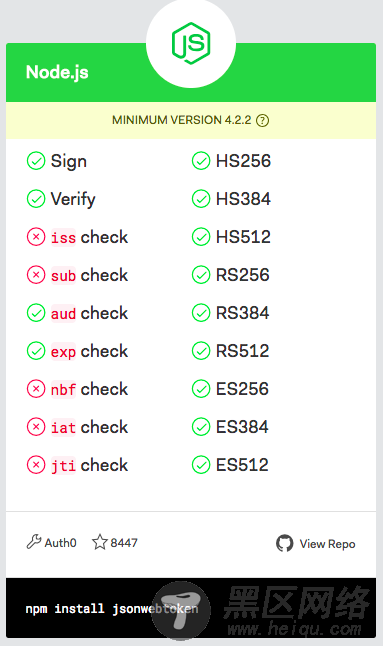Click the green checkmark next to Sign

click(x=36, y=161)
